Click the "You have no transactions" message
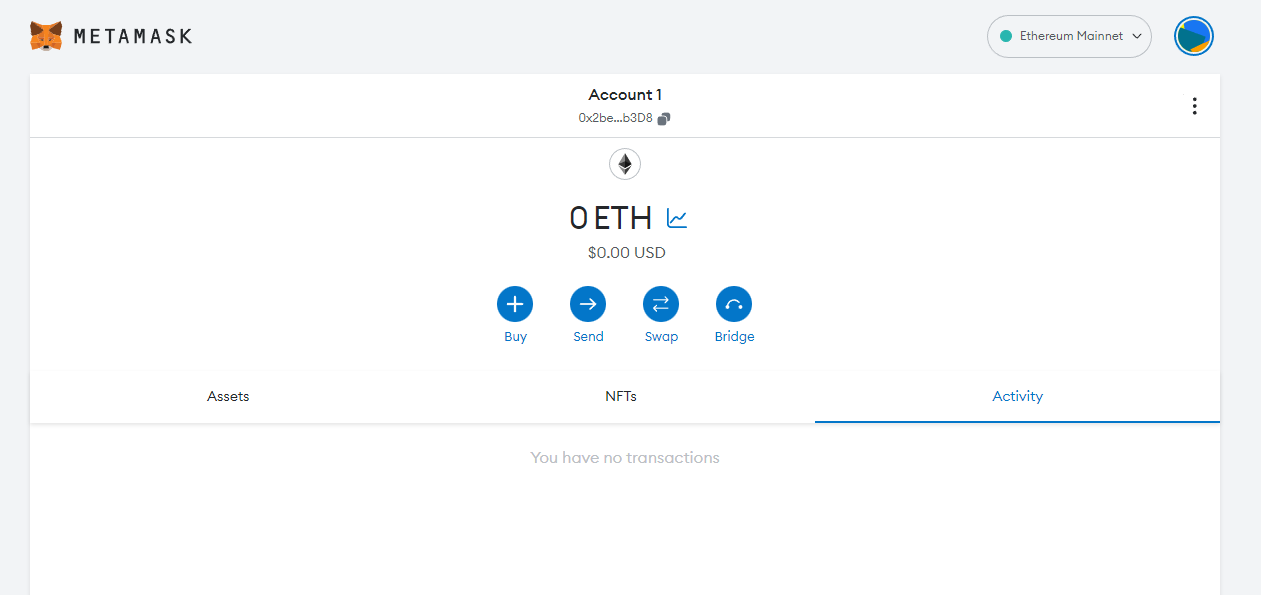The height and width of the screenshot is (595, 1261). point(625,458)
